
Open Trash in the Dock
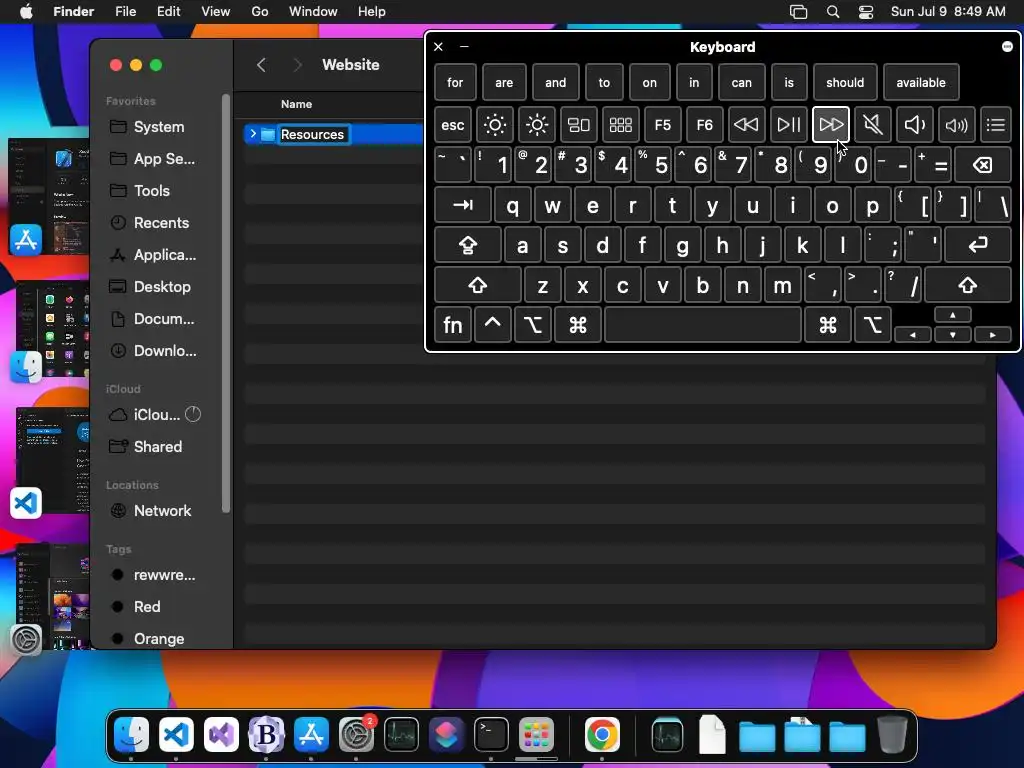[892, 734]
